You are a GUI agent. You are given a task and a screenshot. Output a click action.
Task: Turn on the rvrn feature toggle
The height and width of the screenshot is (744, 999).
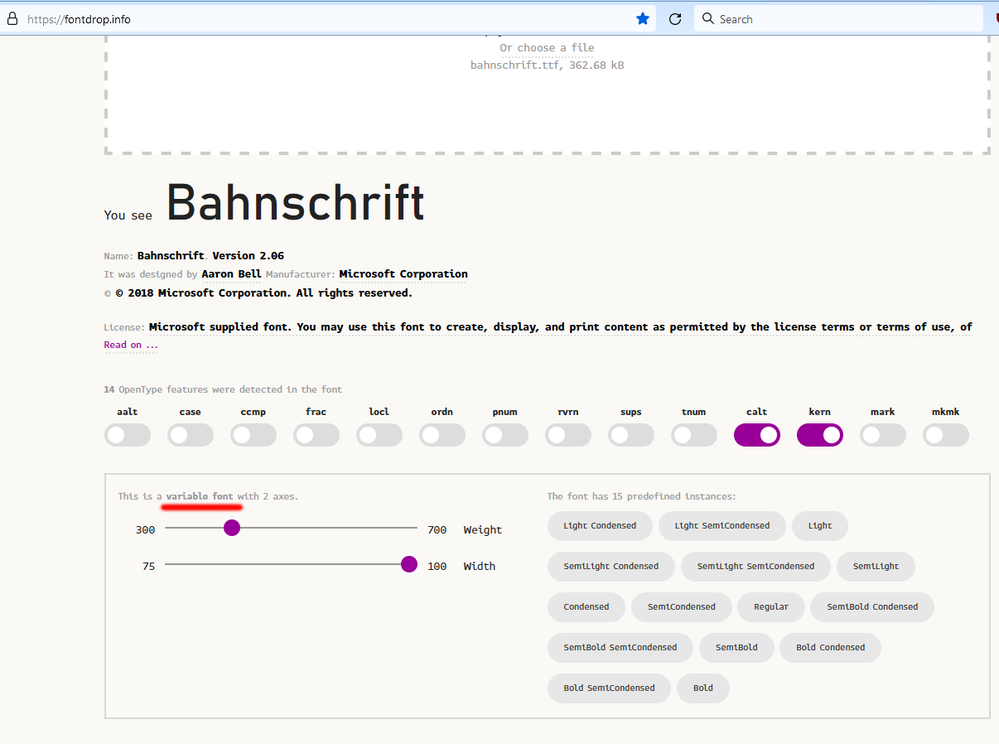(568, 435)
